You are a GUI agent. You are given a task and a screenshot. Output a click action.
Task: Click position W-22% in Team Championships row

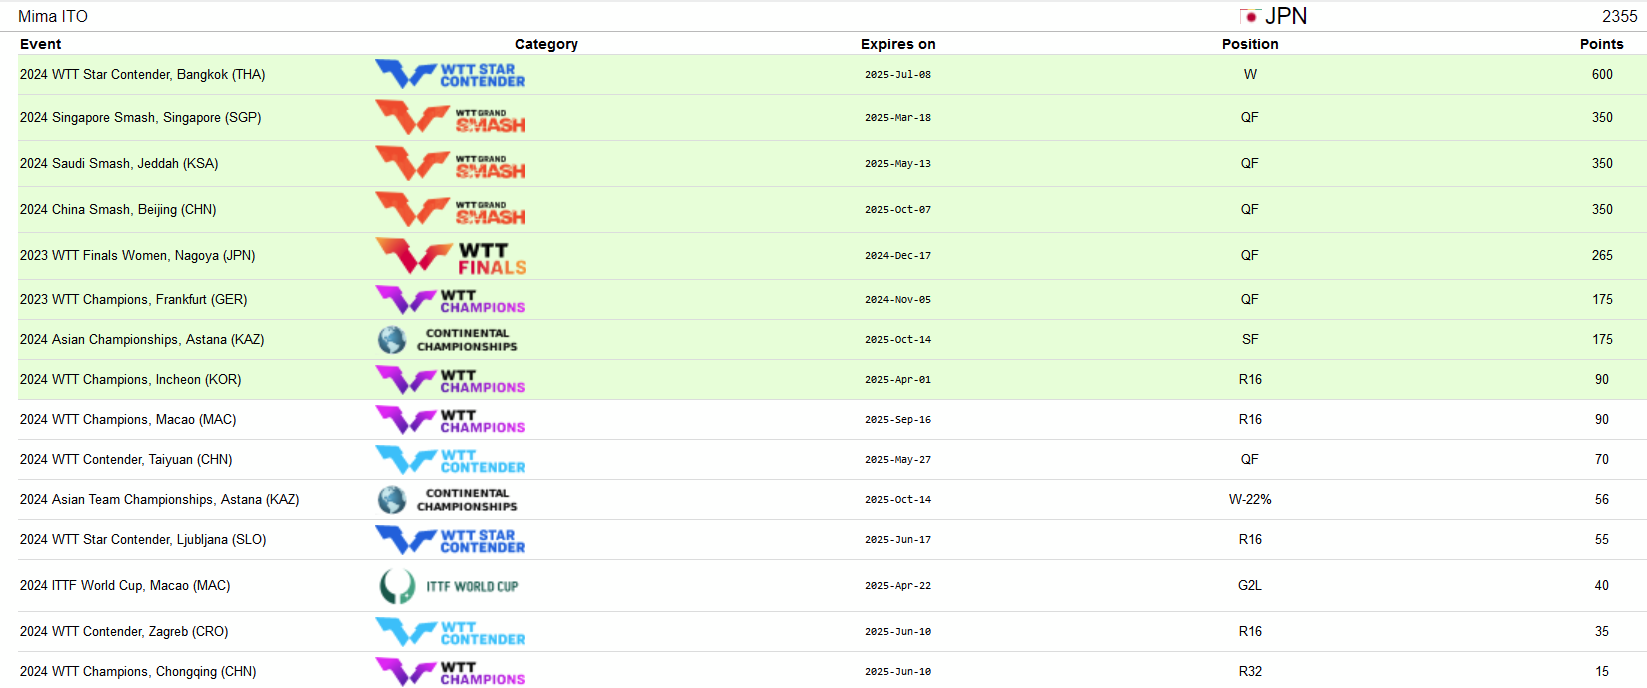(1250, 500)
